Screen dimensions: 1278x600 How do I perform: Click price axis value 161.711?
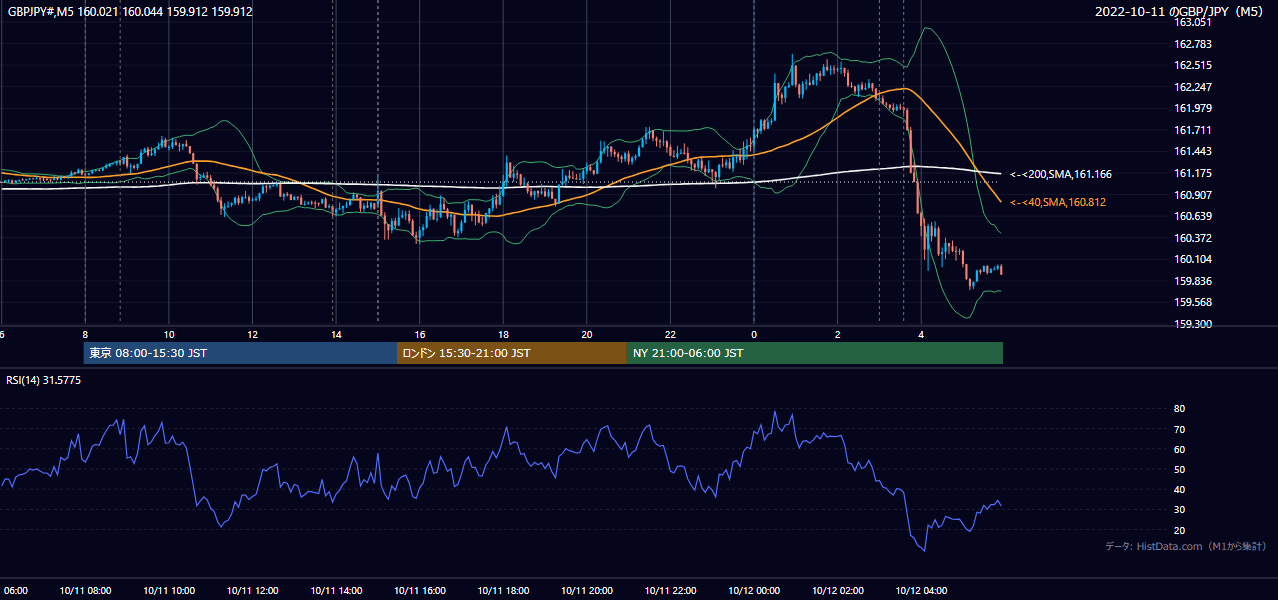coord(1193,130)
